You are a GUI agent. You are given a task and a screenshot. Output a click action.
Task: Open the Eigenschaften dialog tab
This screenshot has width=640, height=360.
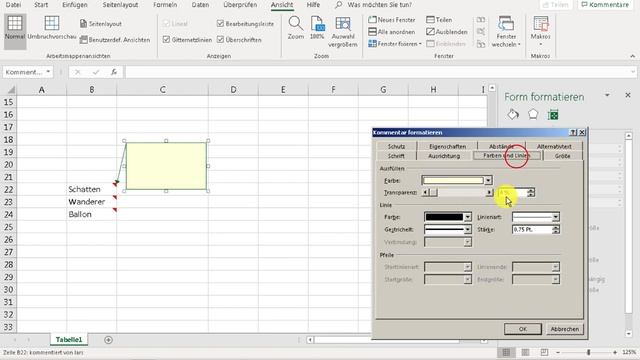(447, 146)
